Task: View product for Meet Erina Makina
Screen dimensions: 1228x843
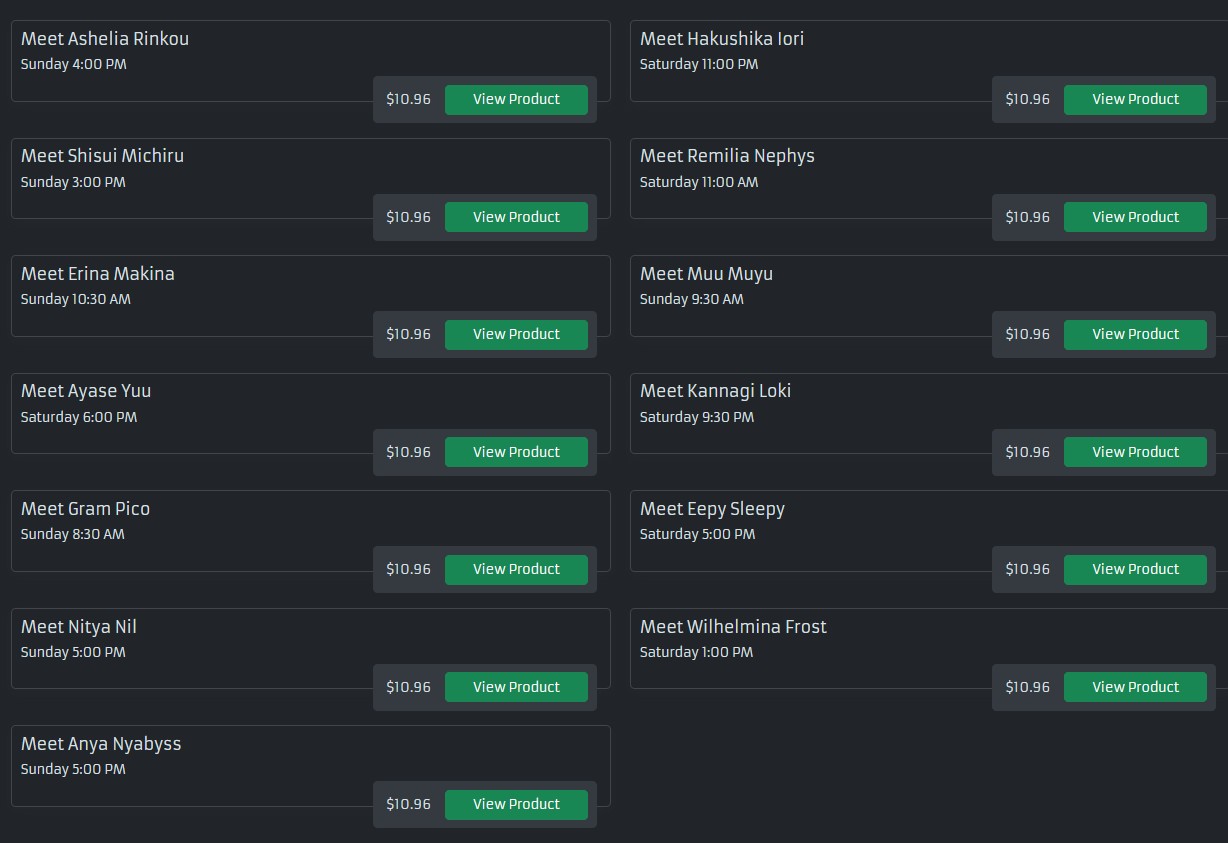Action: pyautogui.click(x=516, y=334)
